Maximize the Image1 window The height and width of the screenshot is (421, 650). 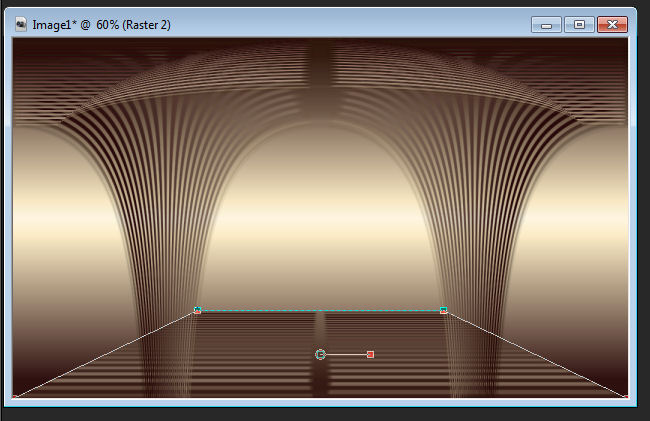[x=579, y=25]
